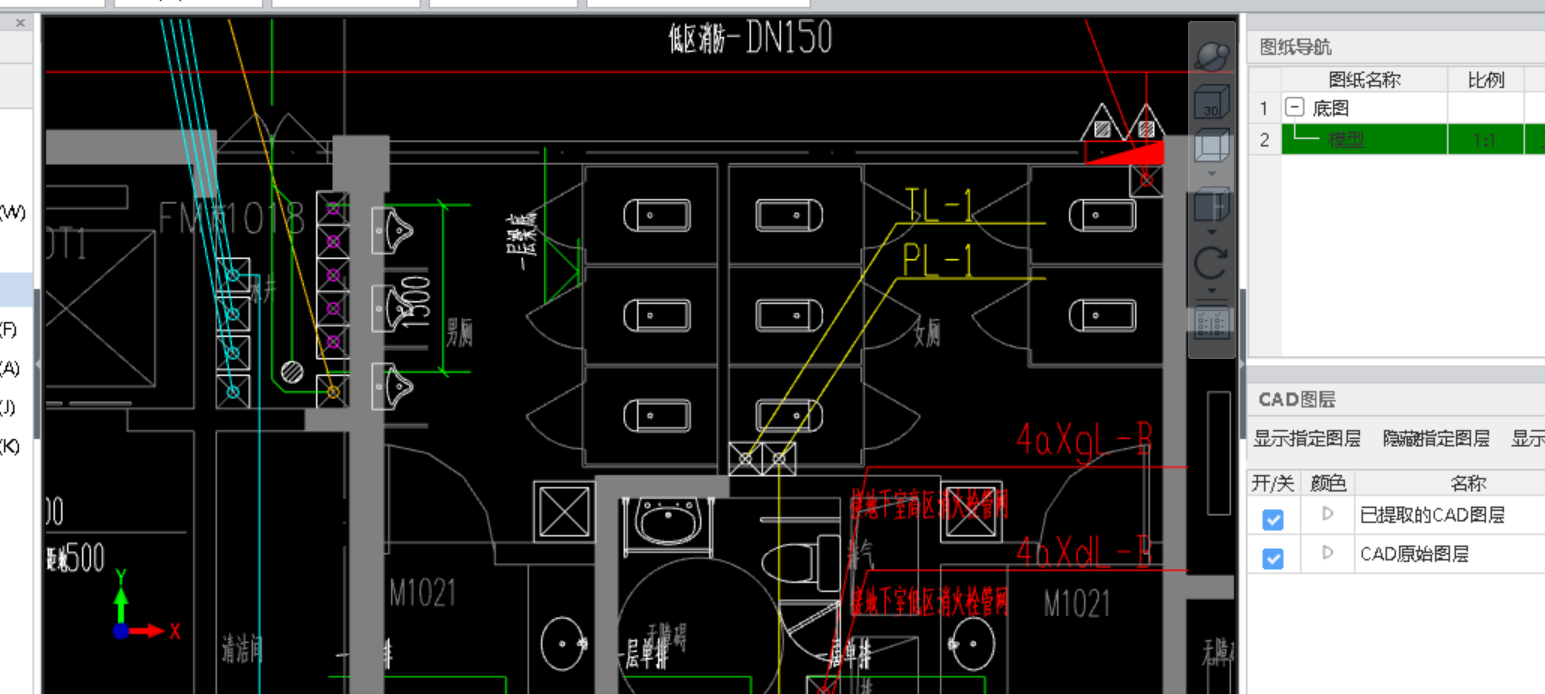Screen dimensions: 1545x694
Task: Click the 名称 column header
Action: pos(1468,484)
